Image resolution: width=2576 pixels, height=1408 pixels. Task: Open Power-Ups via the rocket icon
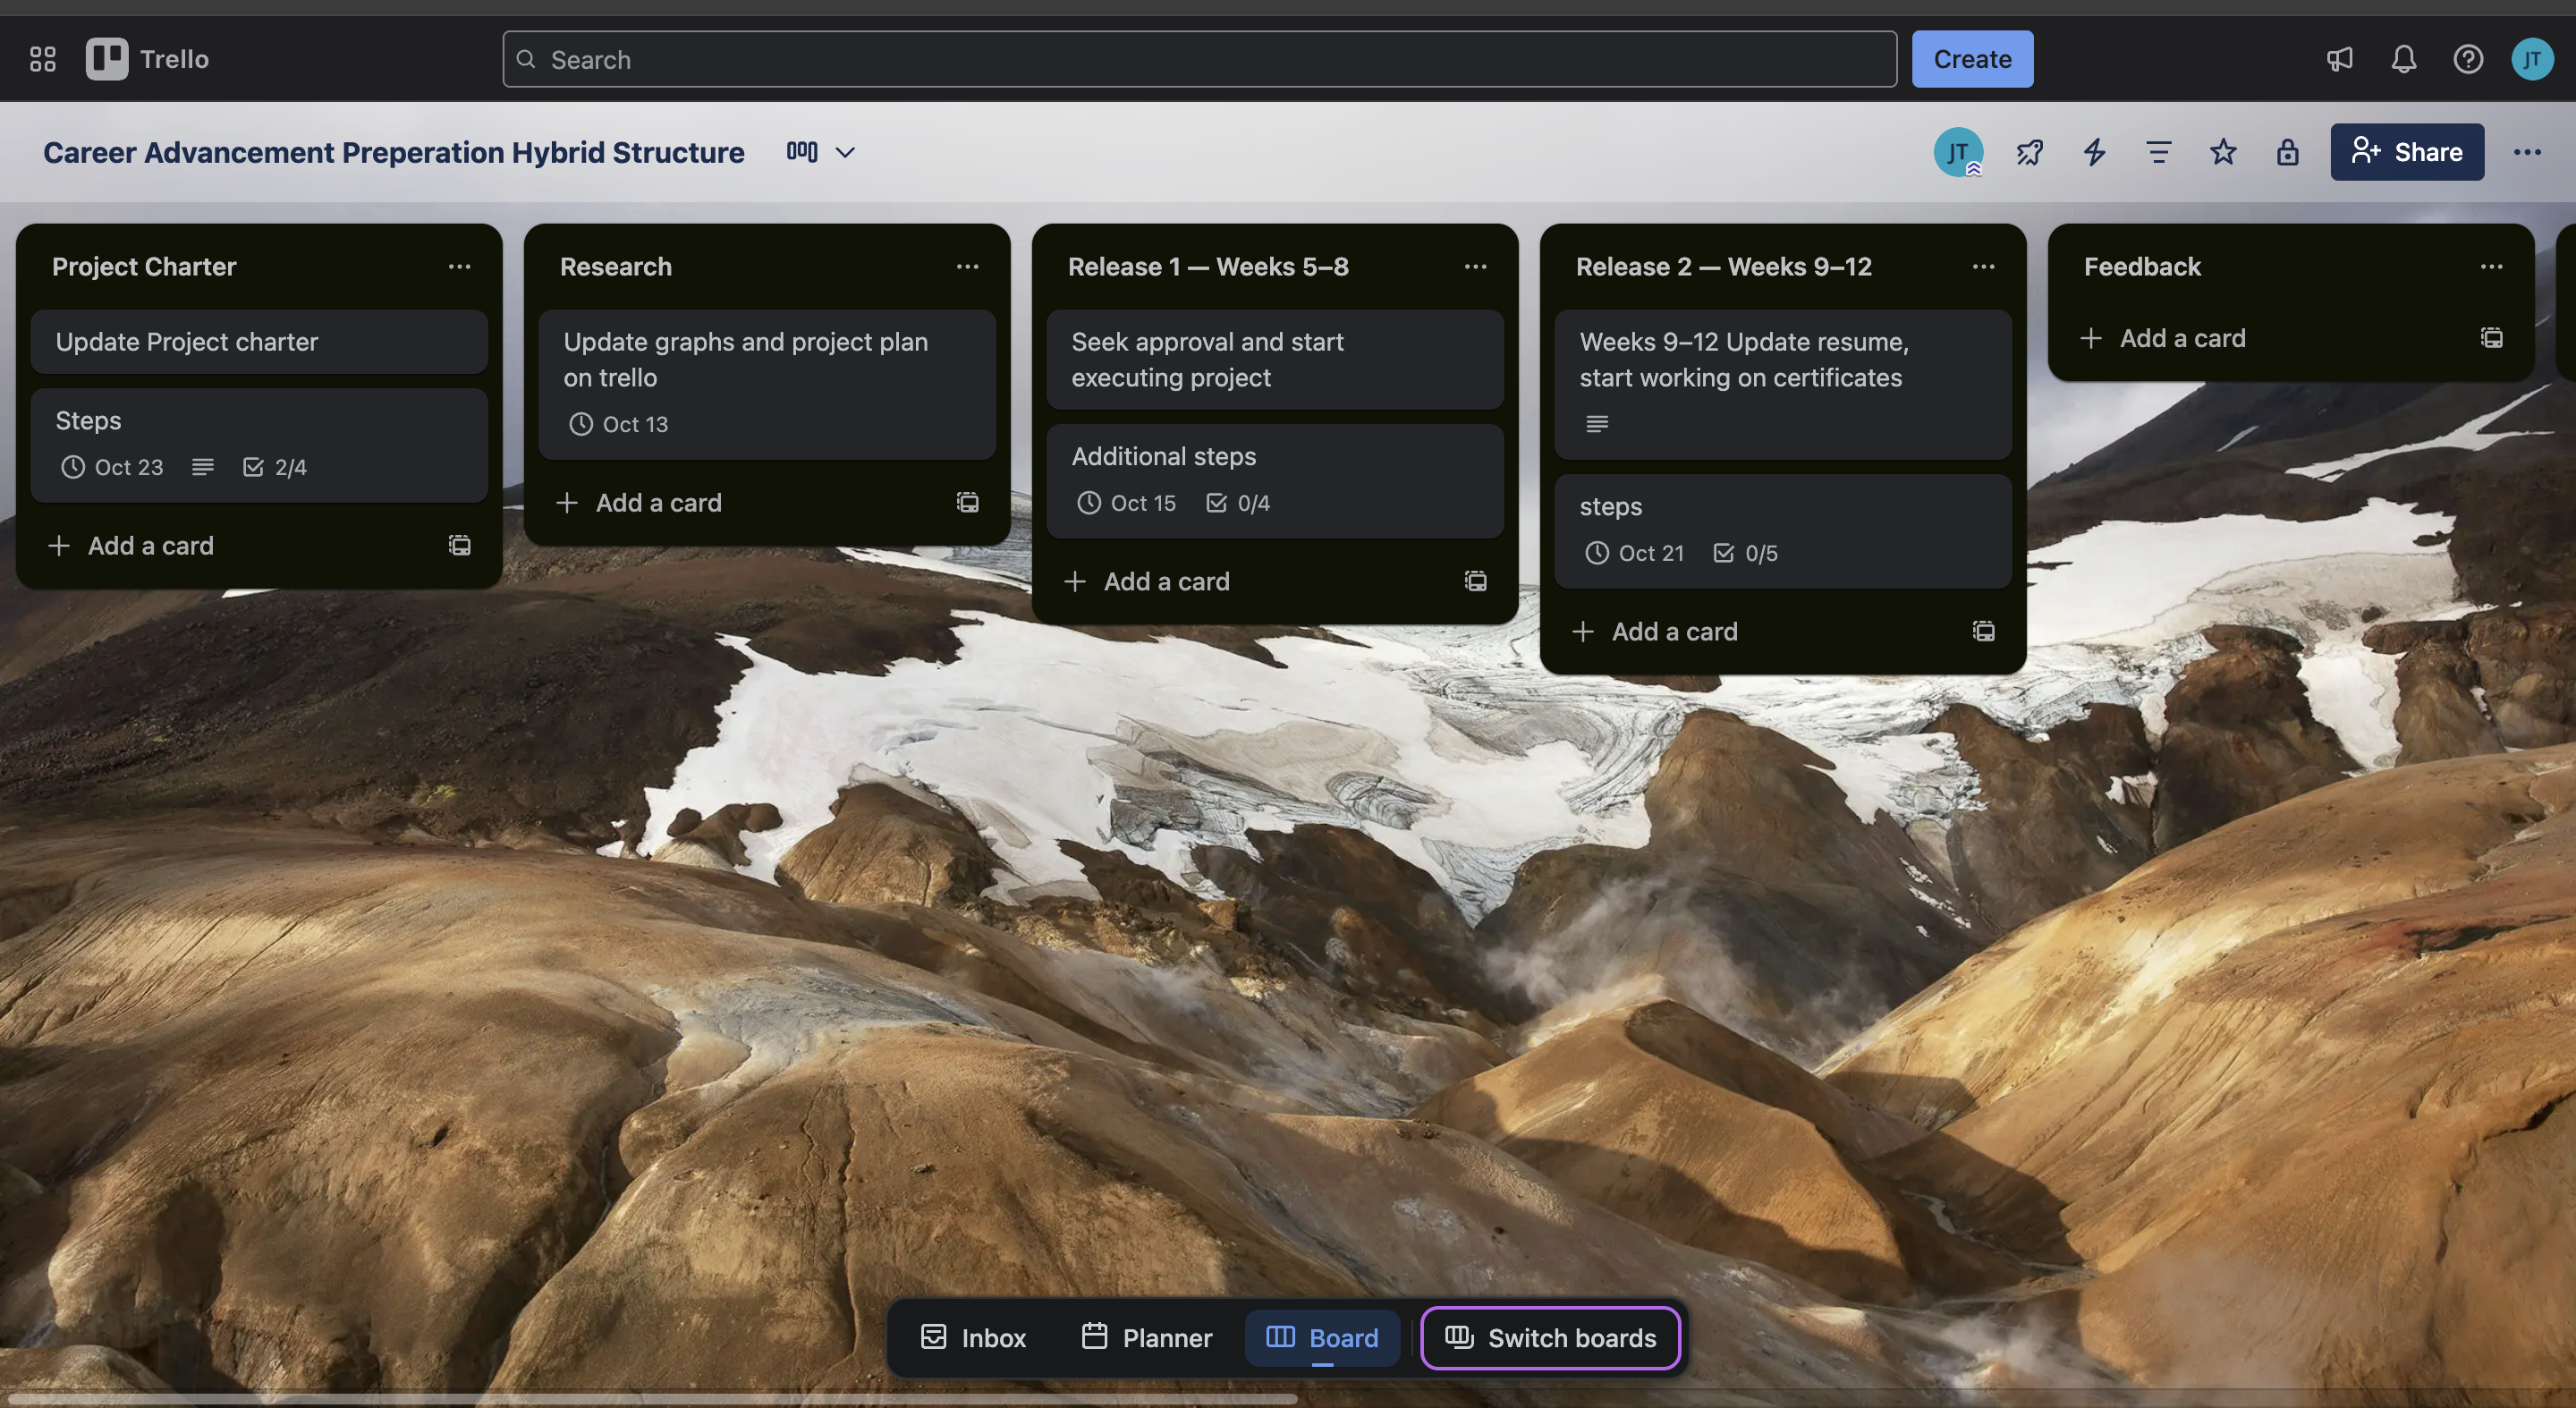tap(2030, 152)
